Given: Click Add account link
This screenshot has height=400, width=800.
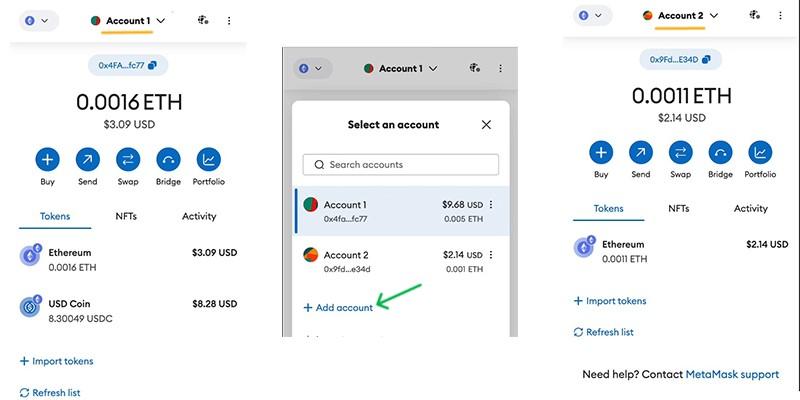Looking at the screenshot, I should tap(338, 308).
